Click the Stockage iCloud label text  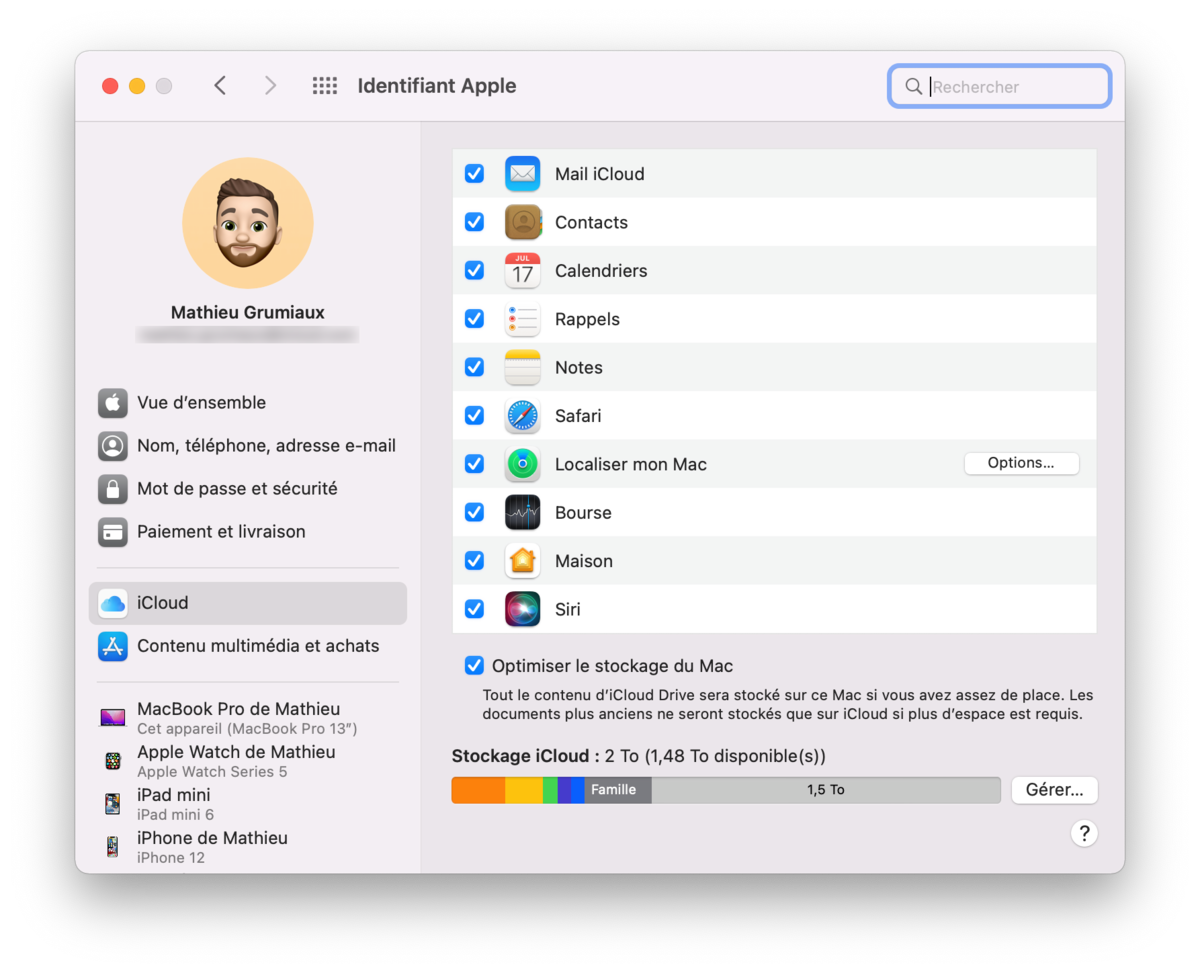(x=525, y=756)
